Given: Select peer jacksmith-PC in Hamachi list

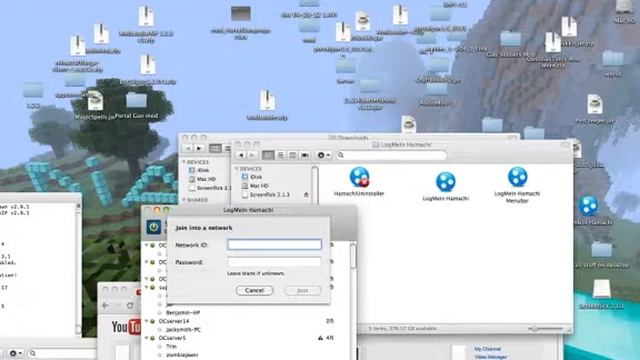Looking at the screenshot, I should coord(183,329).
